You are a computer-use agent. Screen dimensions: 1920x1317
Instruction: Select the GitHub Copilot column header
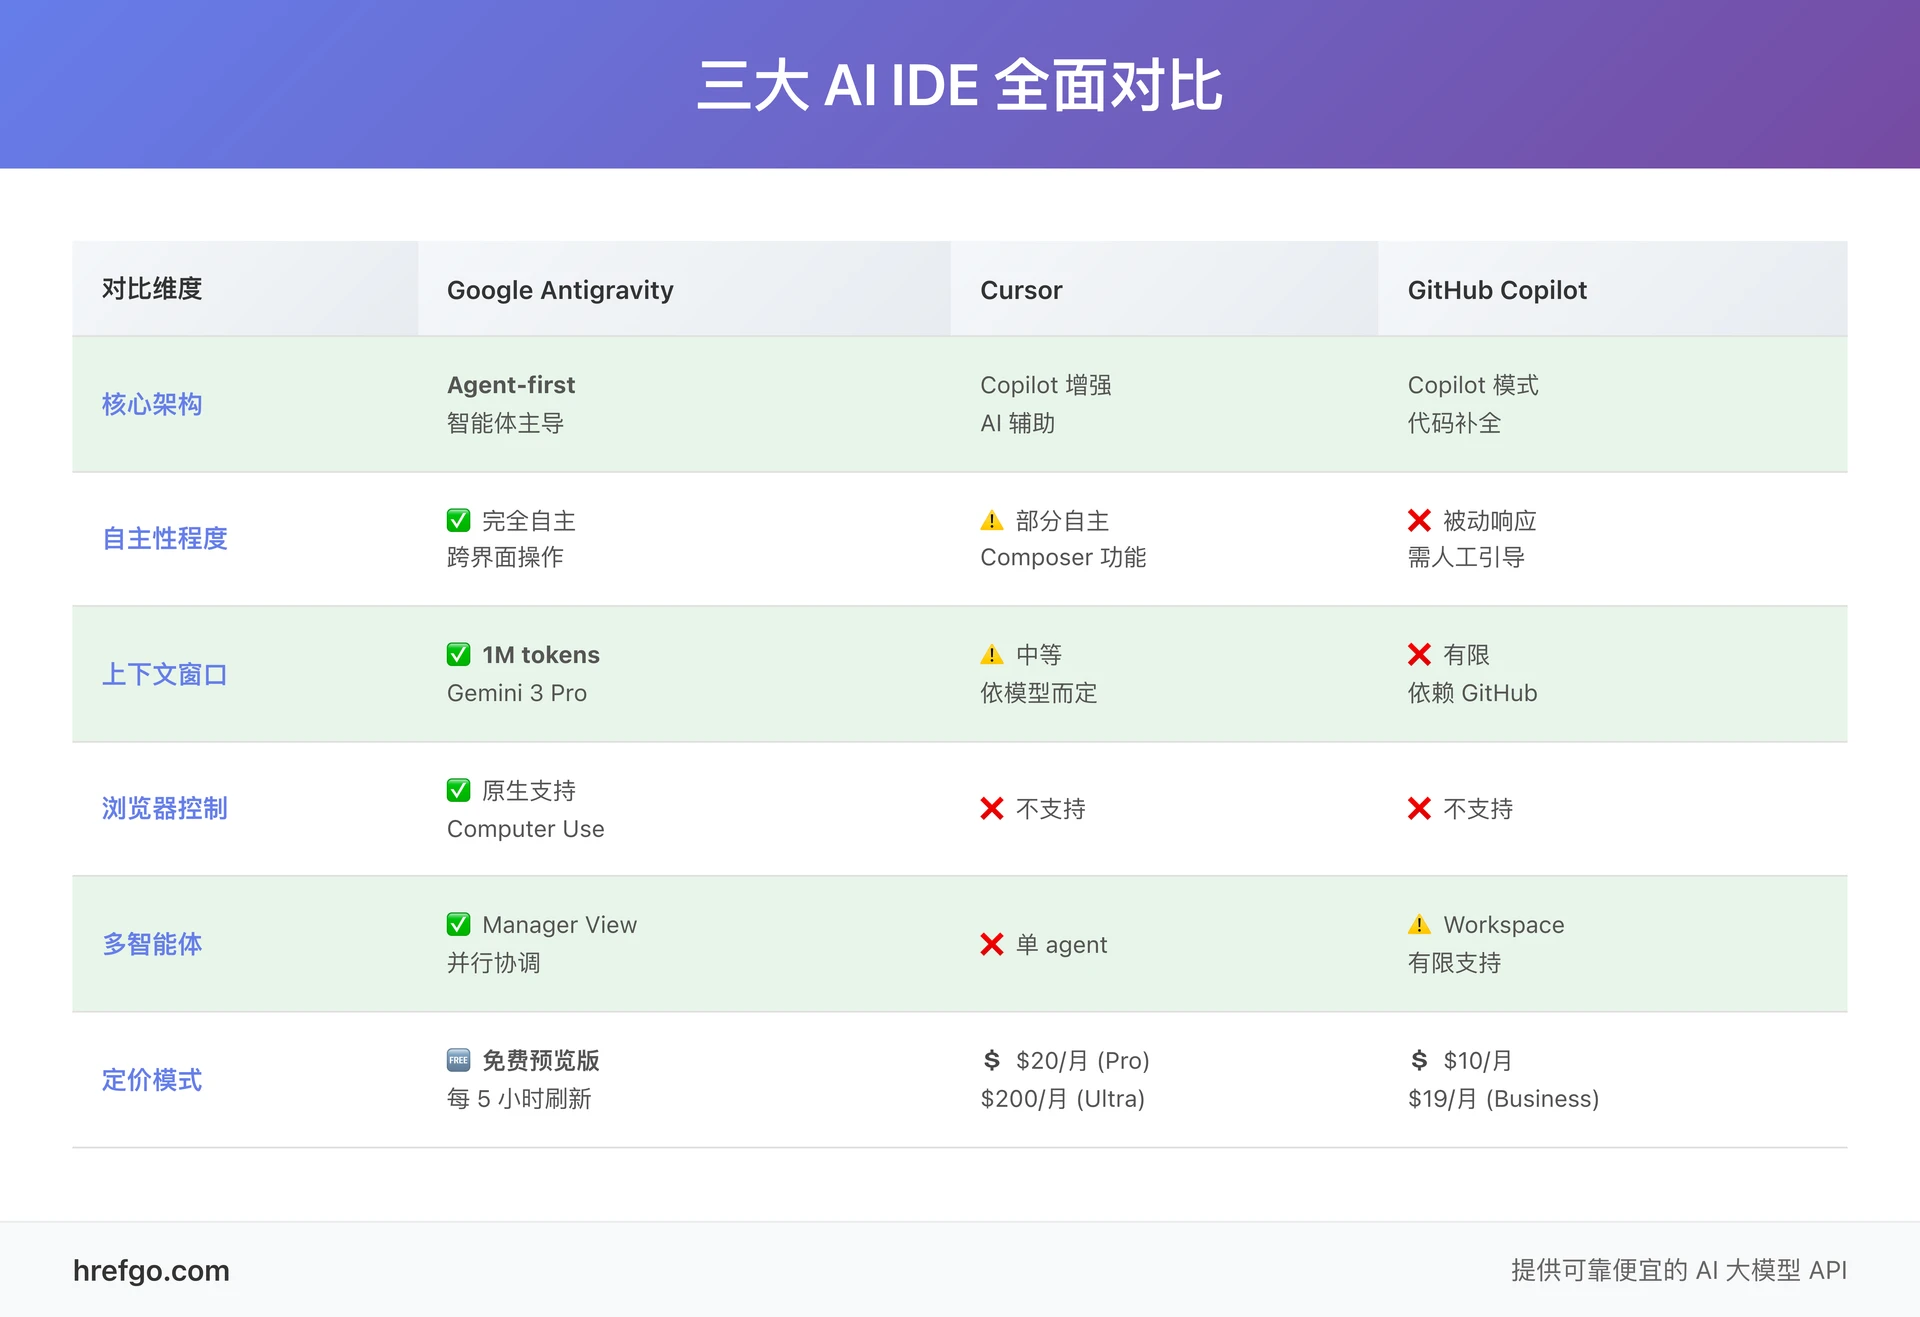tap(1497, 290)
